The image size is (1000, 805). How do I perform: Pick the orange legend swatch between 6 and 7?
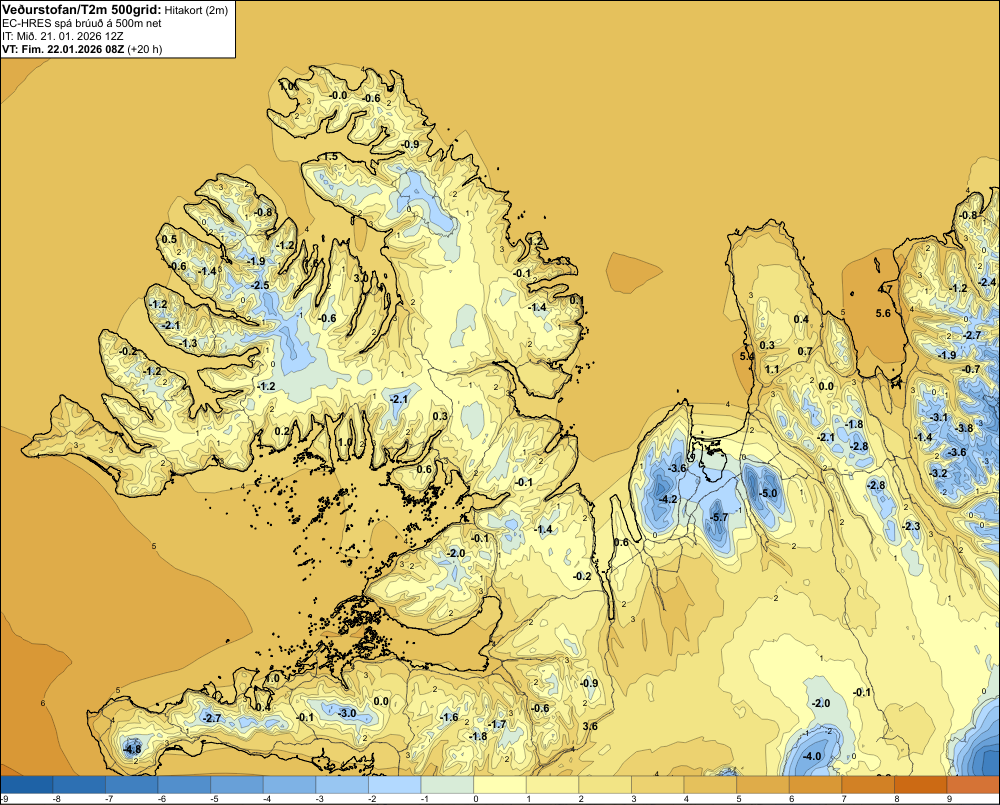coord(815,785)
